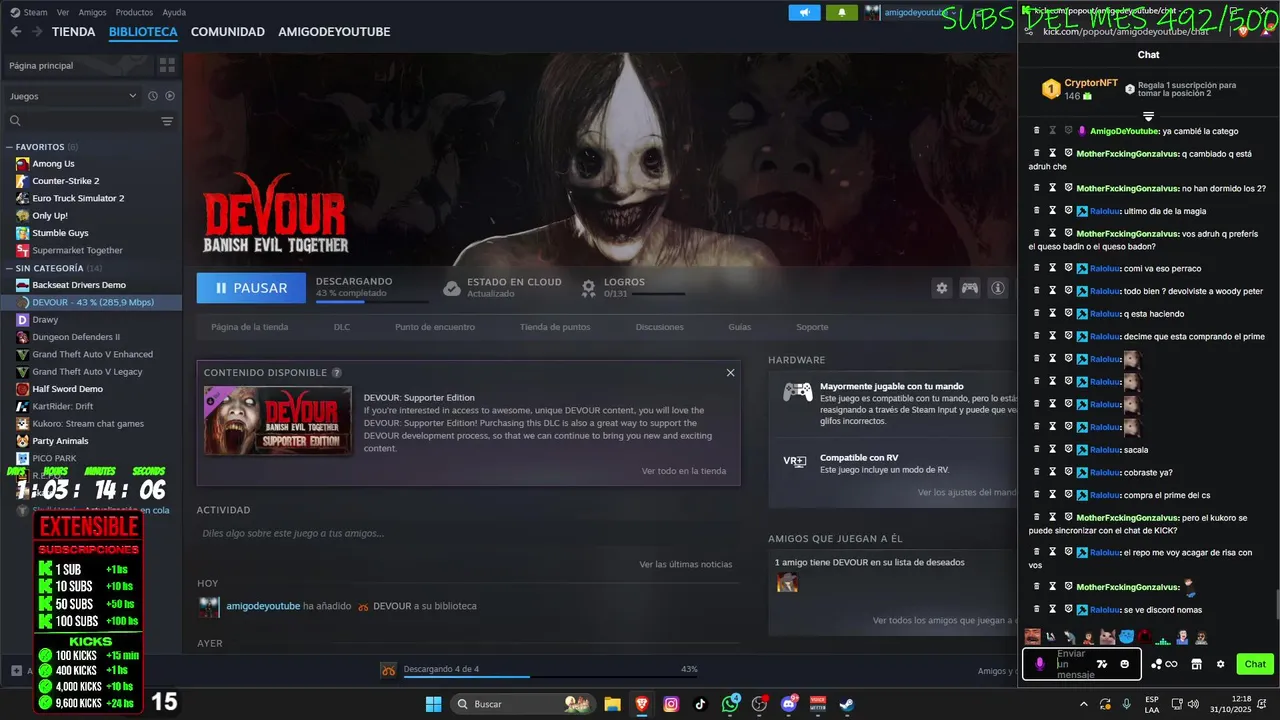This screenshot has height=720, width=1280.
Task: Click Ver todo en la tienda
Action: 684,471
